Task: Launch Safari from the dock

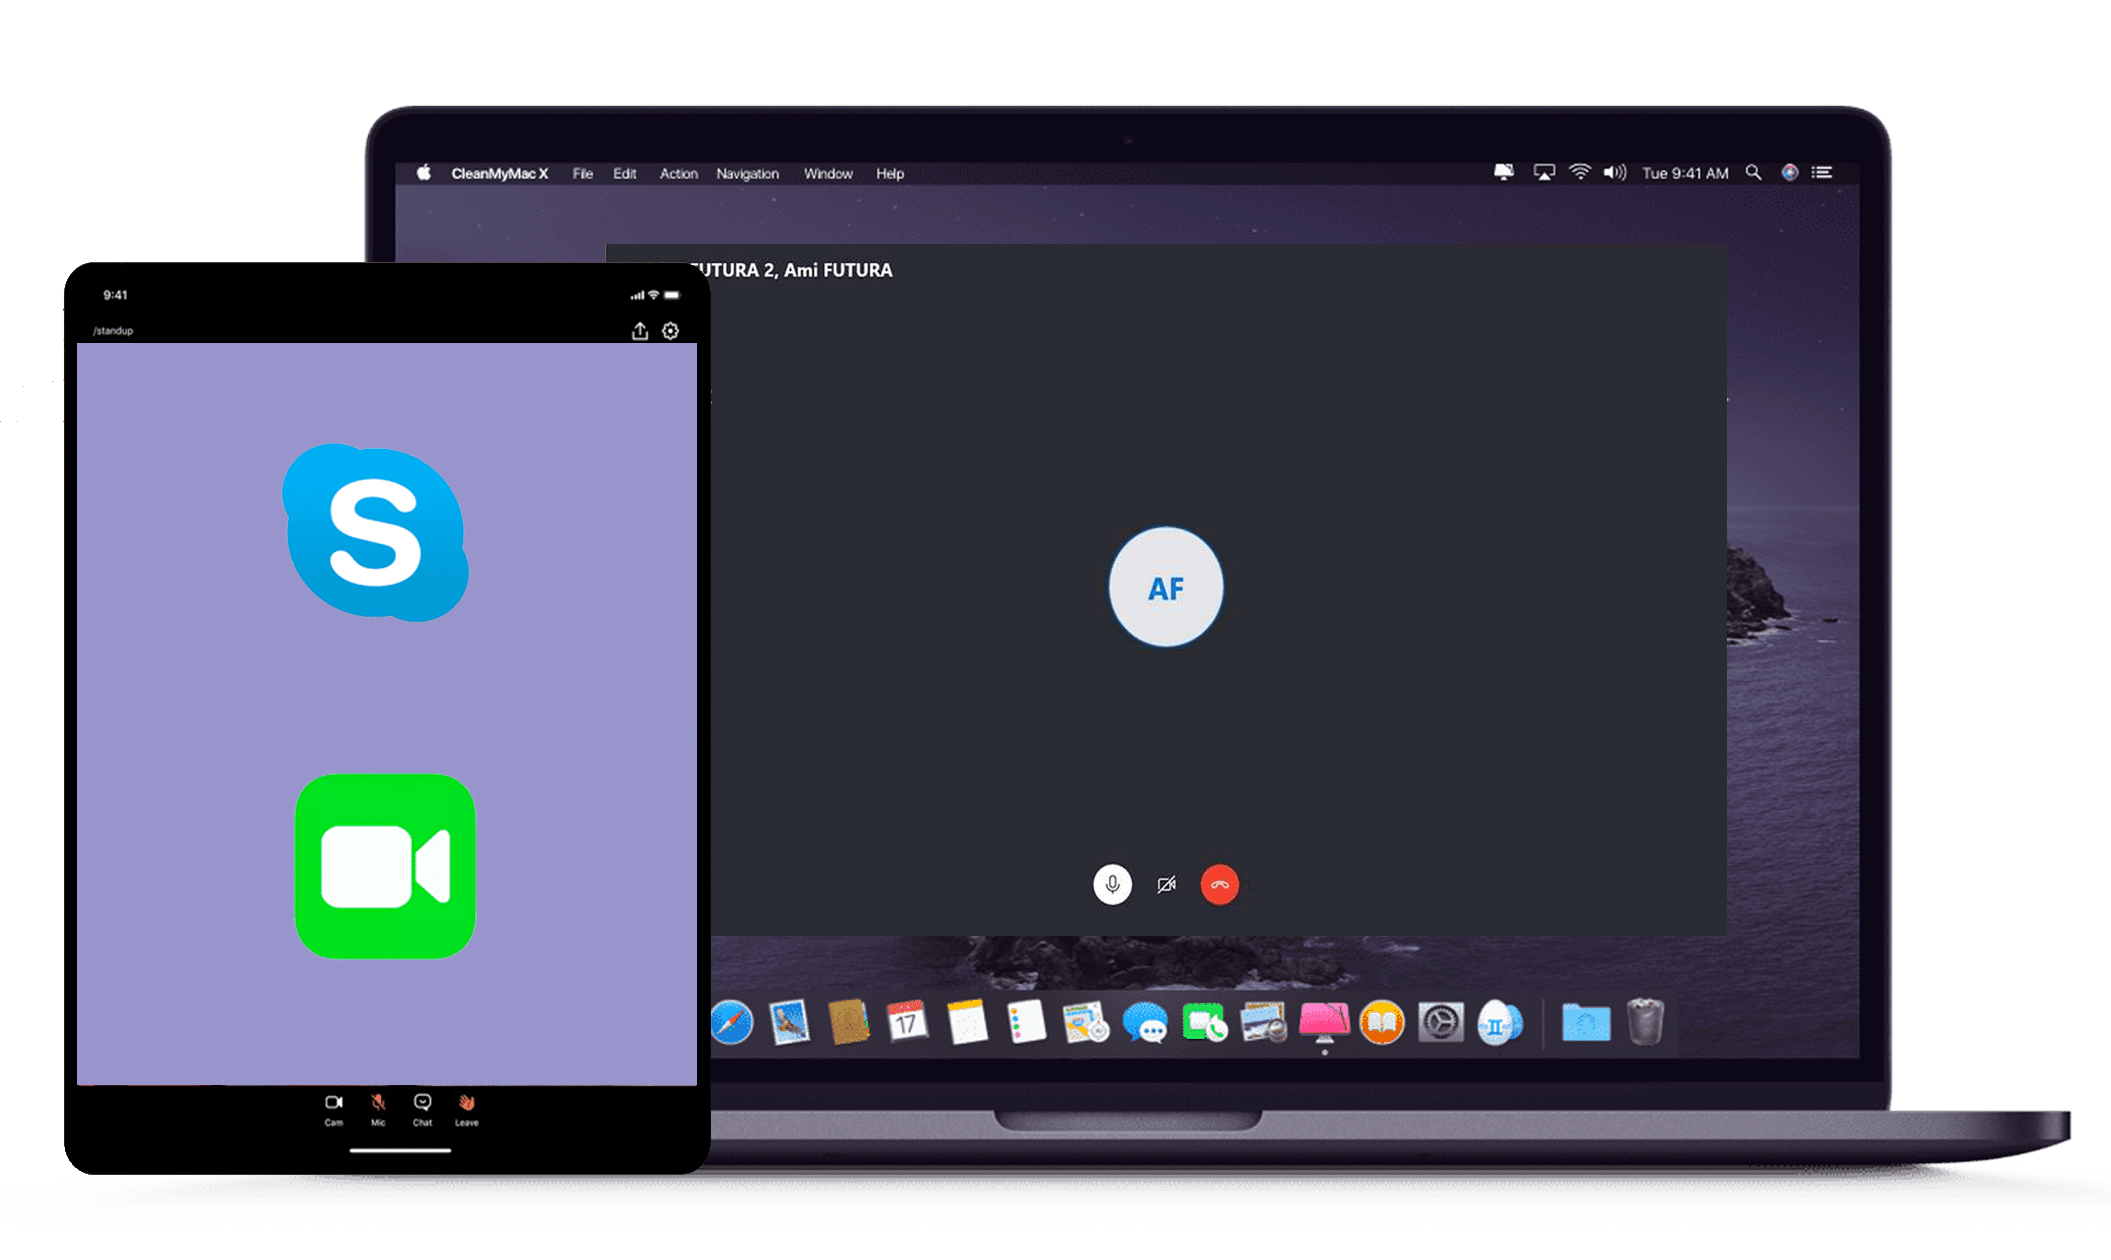Action: [x=732, y=1023]
